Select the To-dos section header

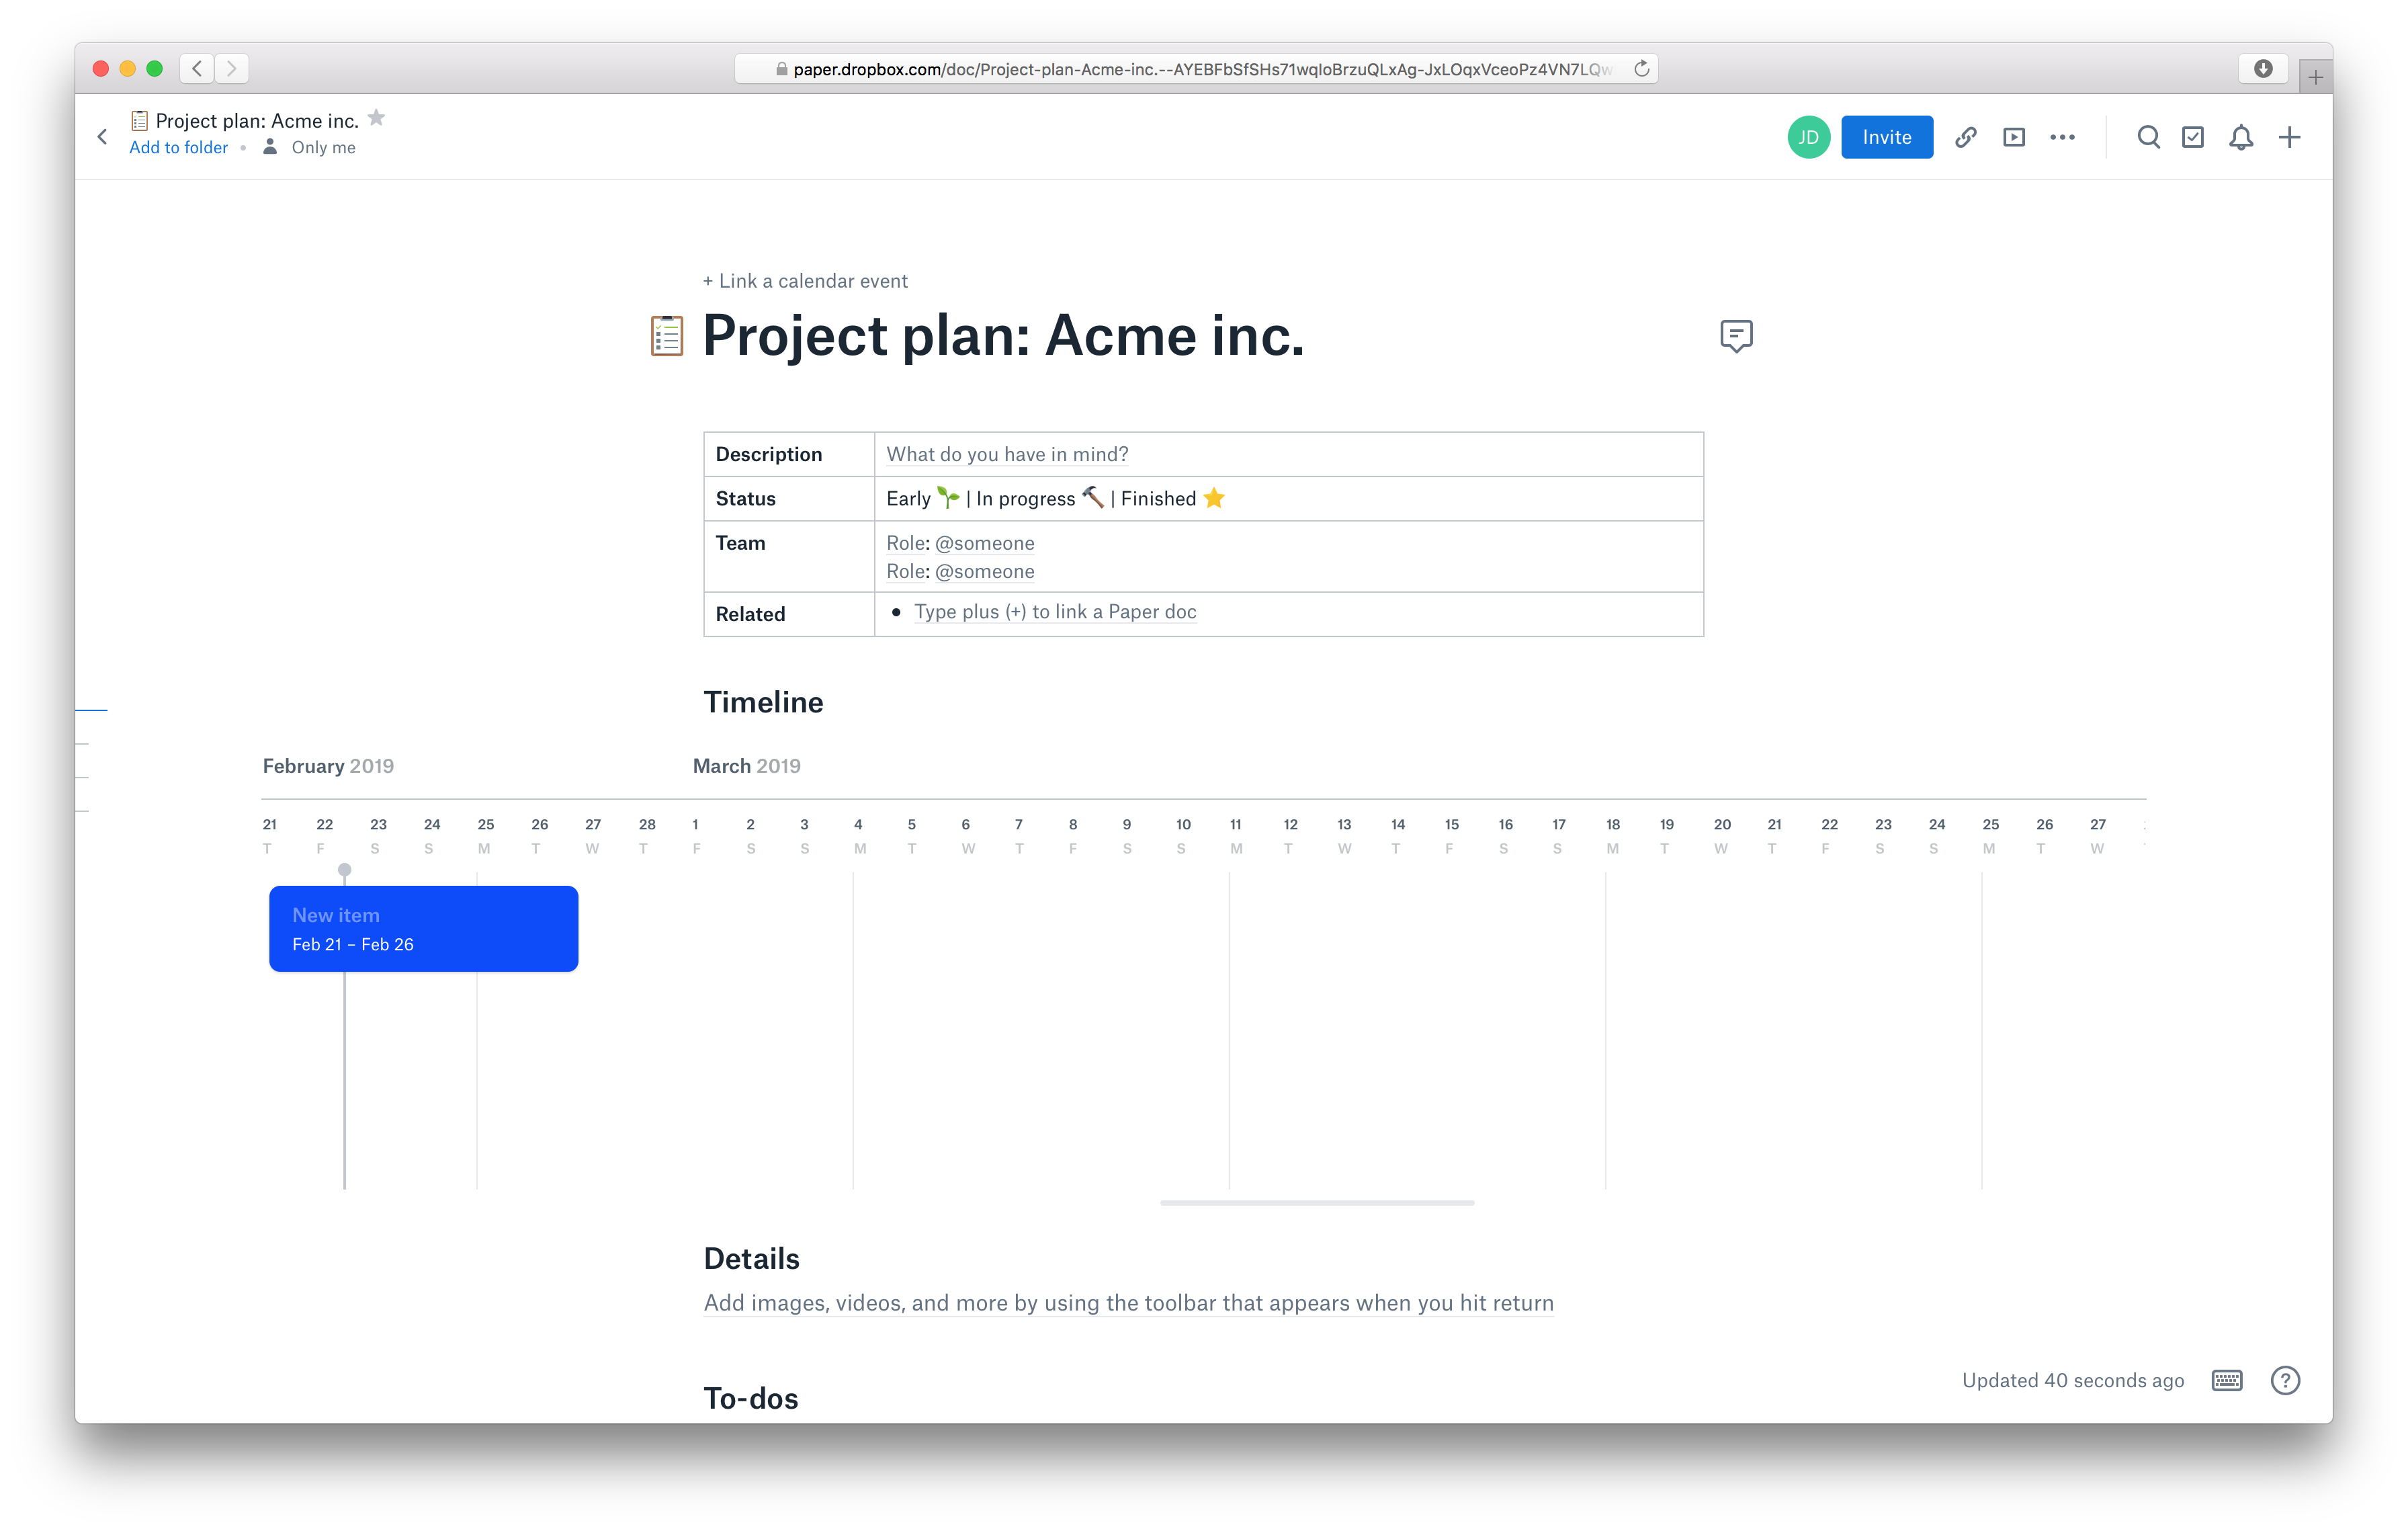751,1396
